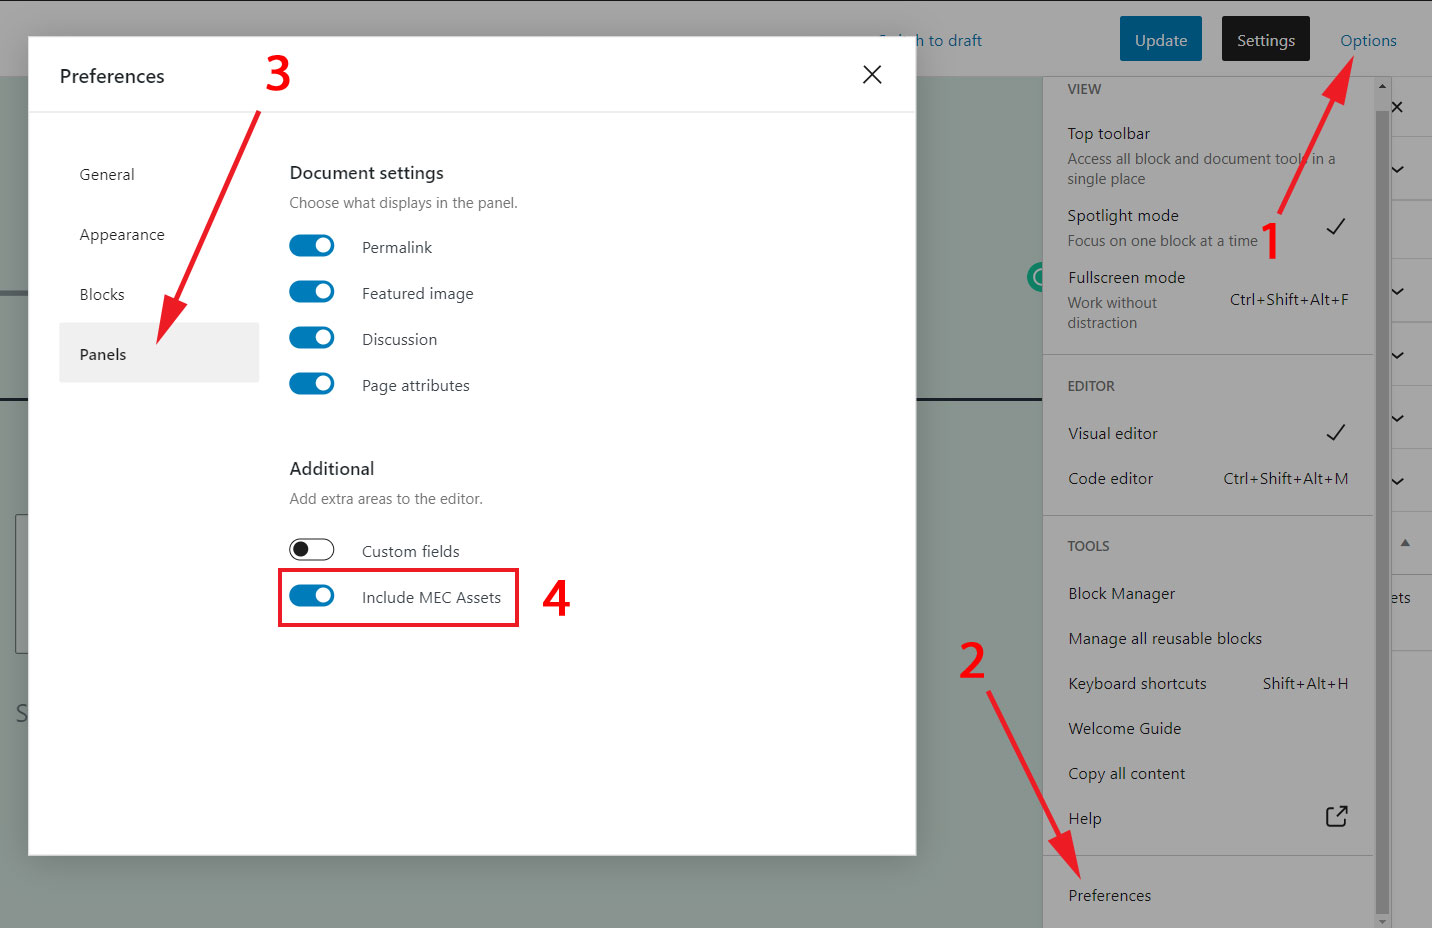This screenshot has width=1432, height=928.
Task: Close the Preferences dialog with the X icon
Action: tap(872, 75)
